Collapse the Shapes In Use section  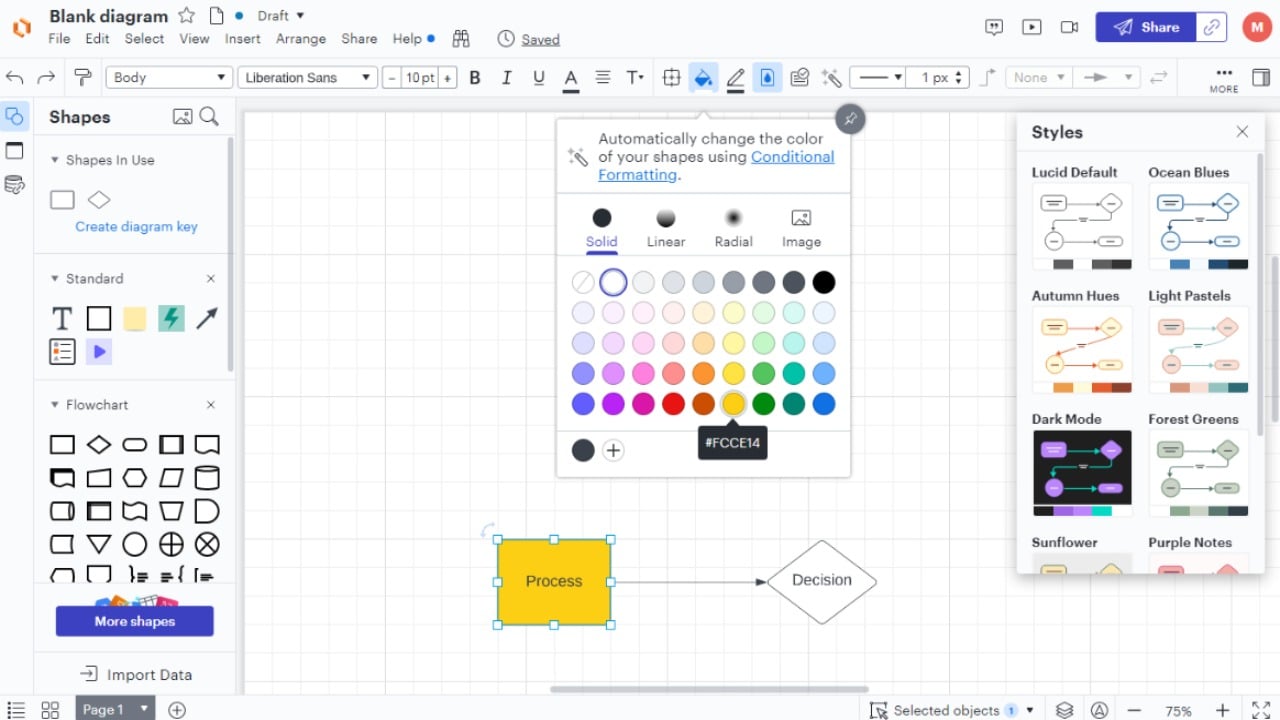pos(55,160)
